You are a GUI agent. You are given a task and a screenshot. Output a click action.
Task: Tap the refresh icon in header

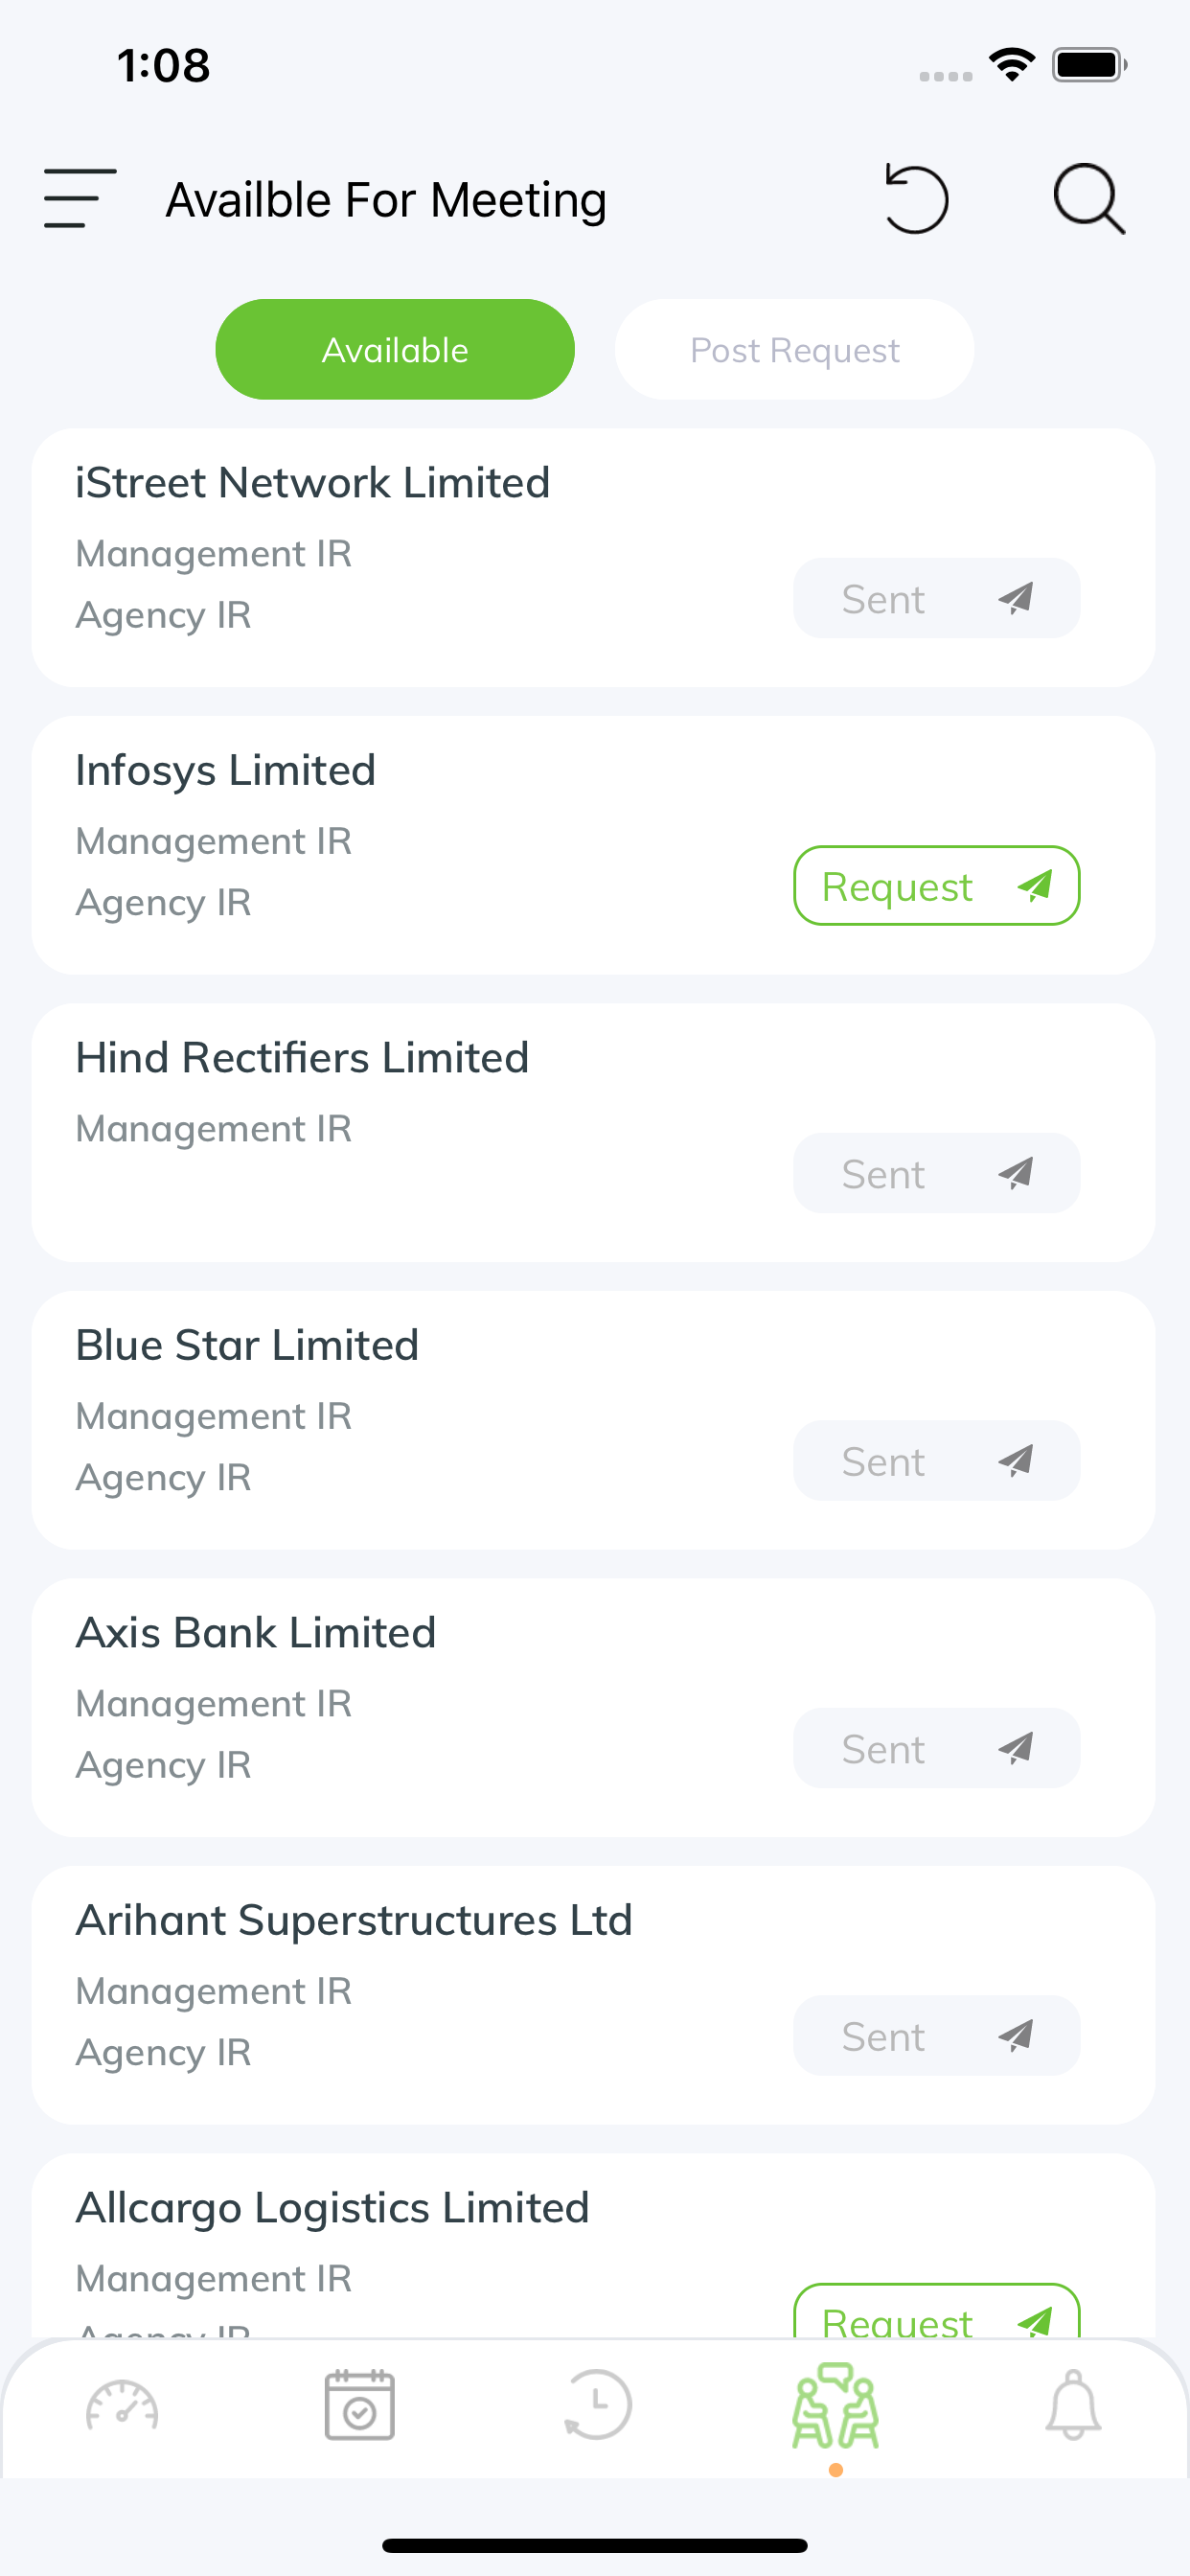(x=916, y=199)
